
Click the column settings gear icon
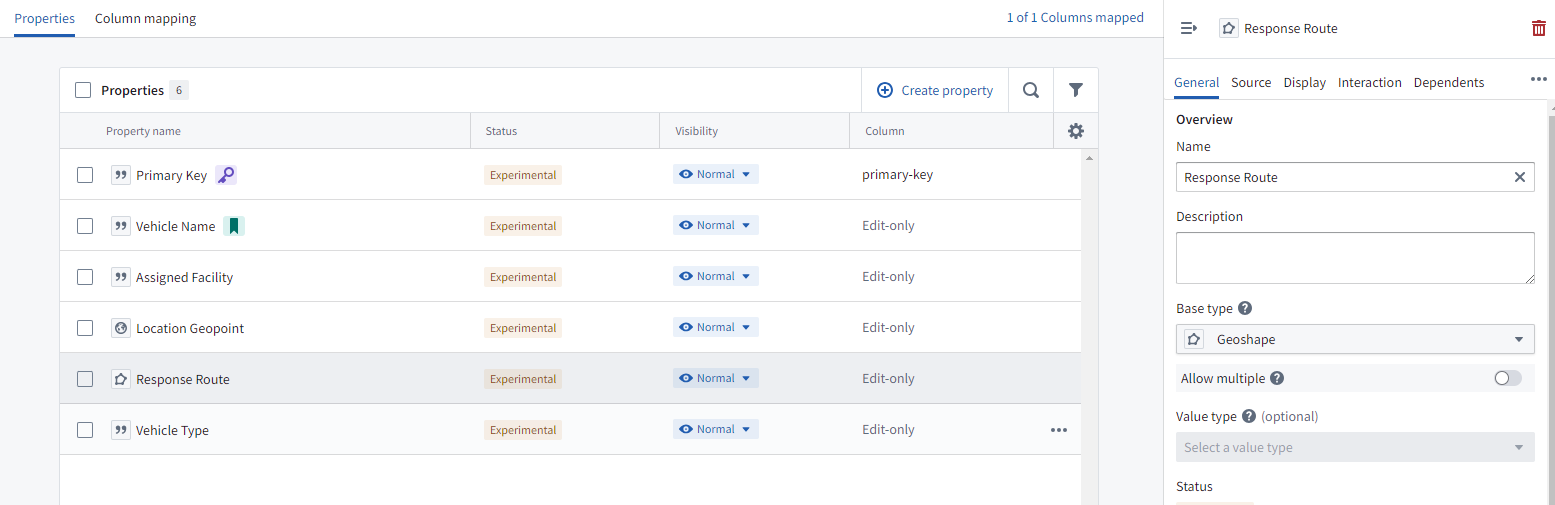tap(1075, 131)
